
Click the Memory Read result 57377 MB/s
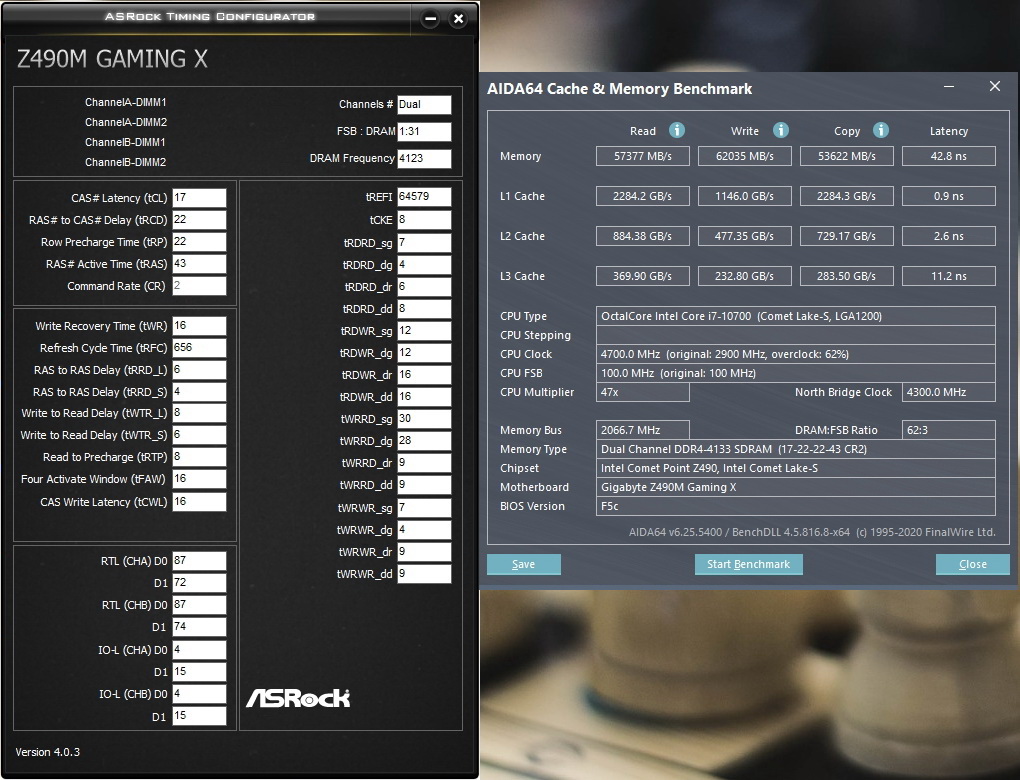point(643,156)
